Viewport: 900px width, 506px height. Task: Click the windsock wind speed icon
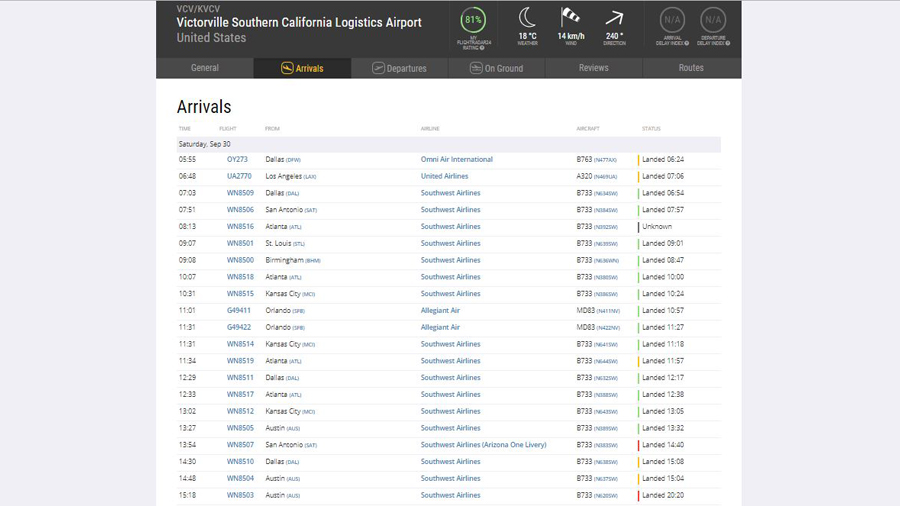click(571, 17)
